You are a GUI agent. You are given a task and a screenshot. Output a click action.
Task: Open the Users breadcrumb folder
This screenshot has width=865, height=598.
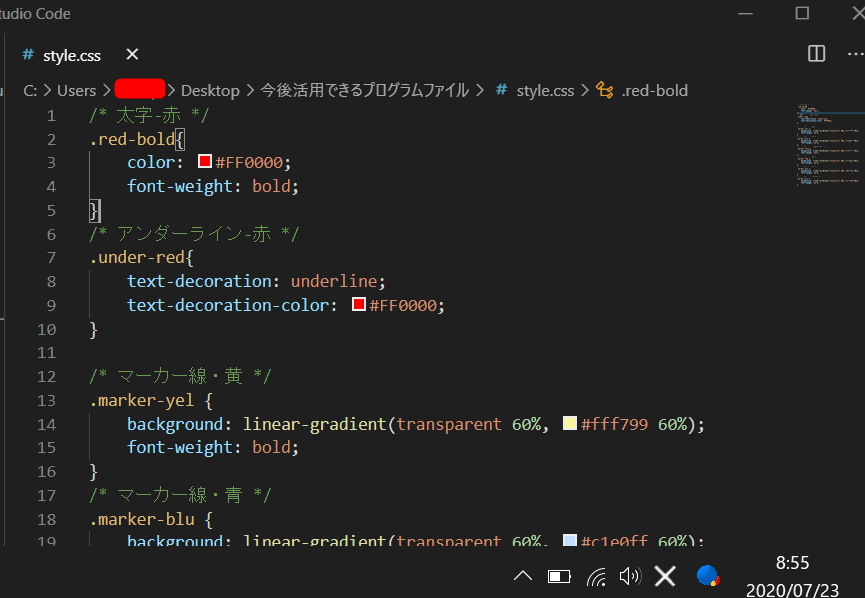[x=77, y=90]
